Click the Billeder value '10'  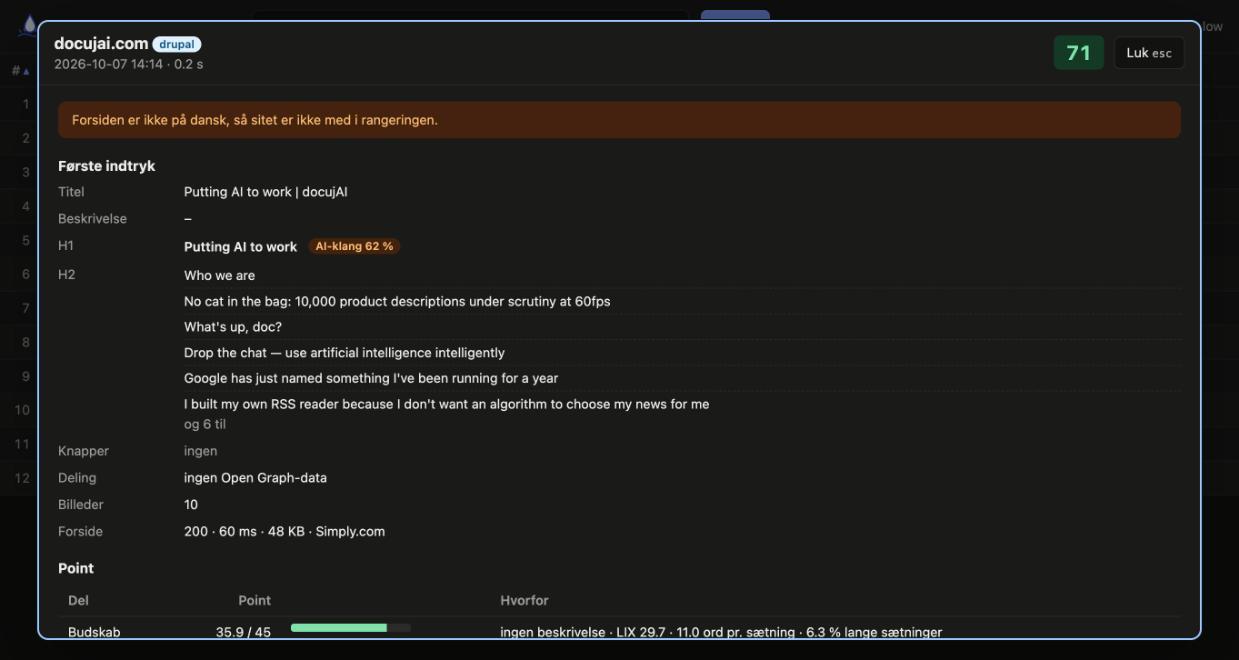pos(191,505)
